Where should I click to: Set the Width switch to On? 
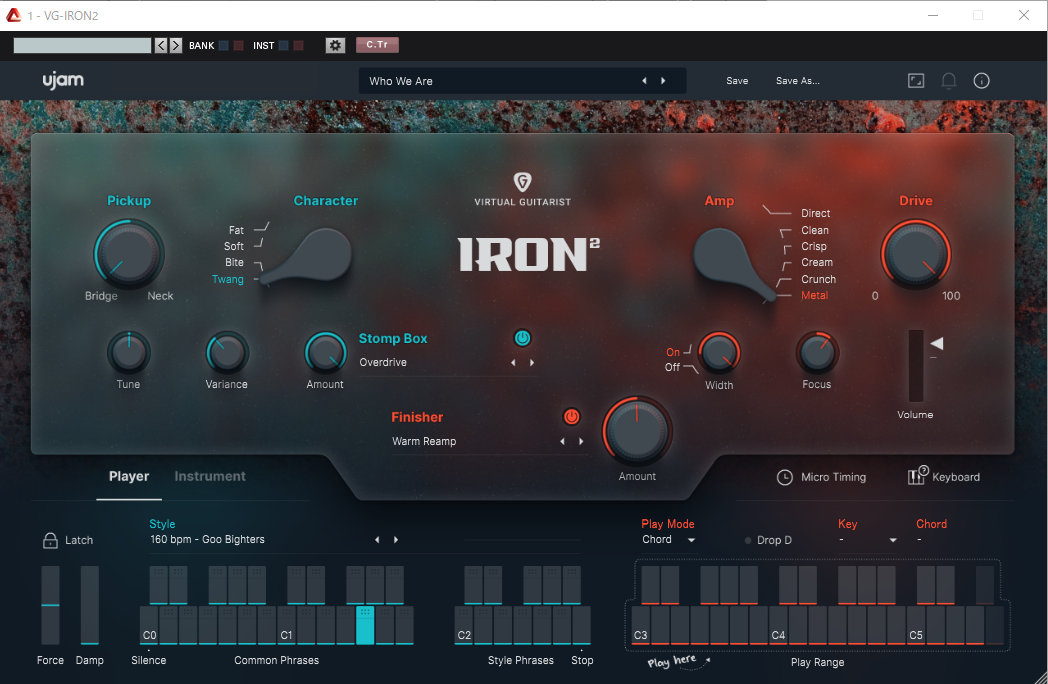point(673,352)
